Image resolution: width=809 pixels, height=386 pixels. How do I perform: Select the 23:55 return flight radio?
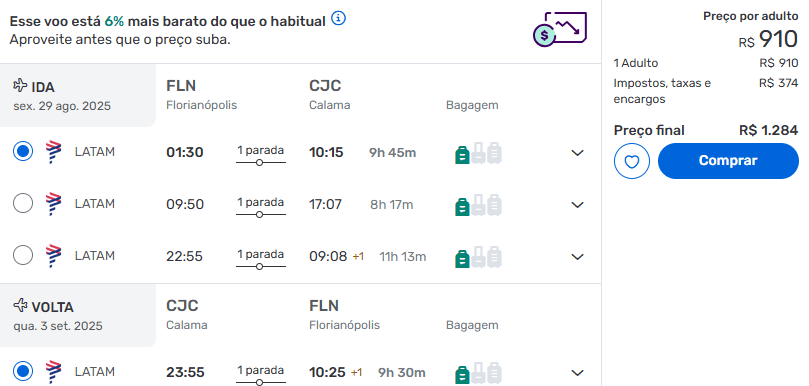coord(23,372)
